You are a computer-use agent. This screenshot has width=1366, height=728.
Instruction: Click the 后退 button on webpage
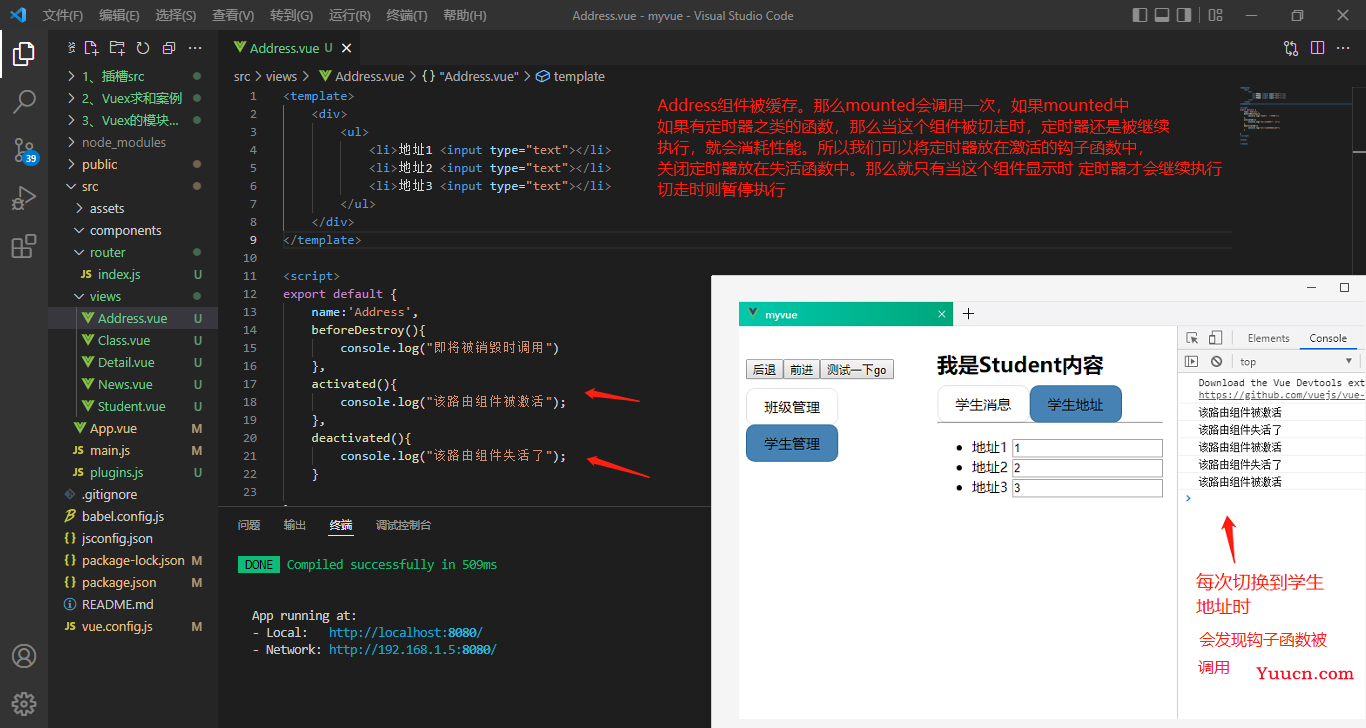point(764,370)
